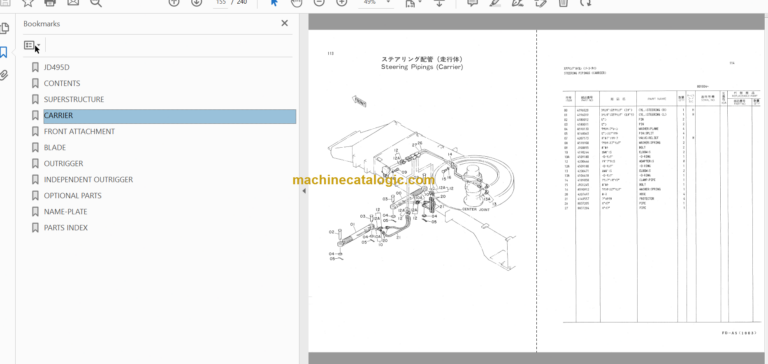Click the Steering Pipings (Carrier) diagram title
Image resolution: width=768 pixels, height=364 pixels.
[x=422, y=67]
